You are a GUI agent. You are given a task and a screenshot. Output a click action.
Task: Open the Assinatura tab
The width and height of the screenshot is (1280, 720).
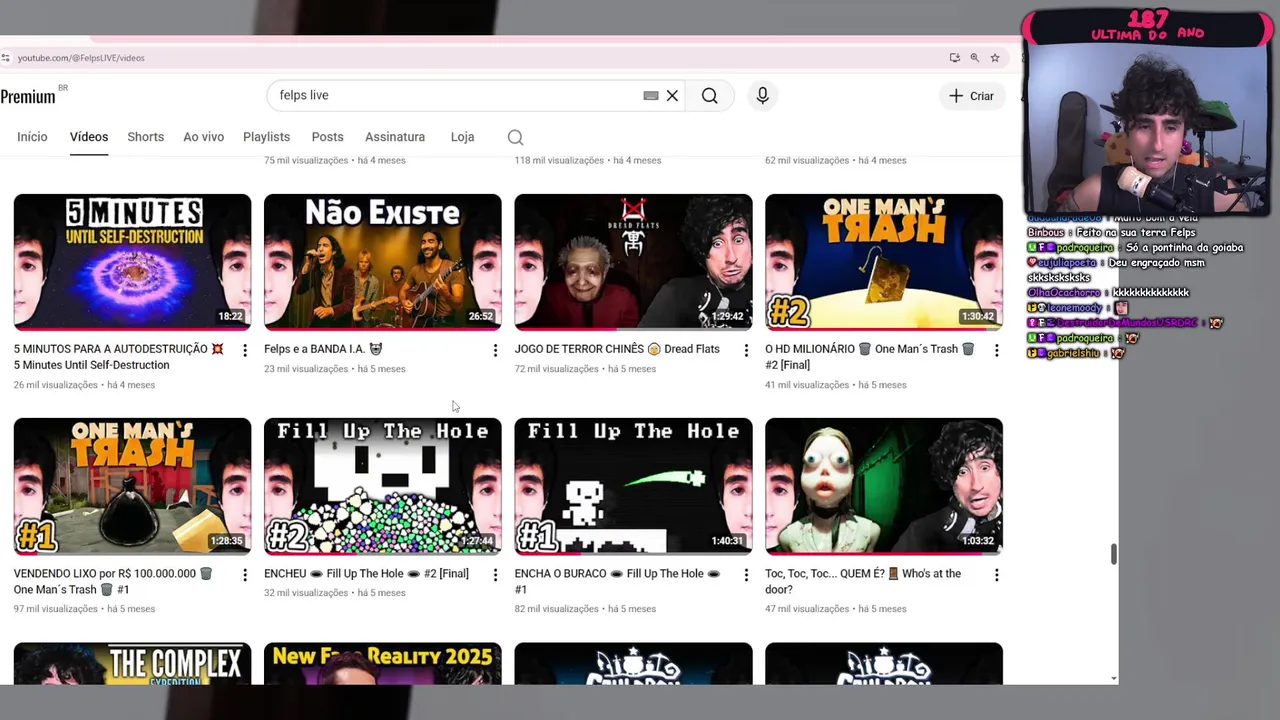(x=395, y=137)
